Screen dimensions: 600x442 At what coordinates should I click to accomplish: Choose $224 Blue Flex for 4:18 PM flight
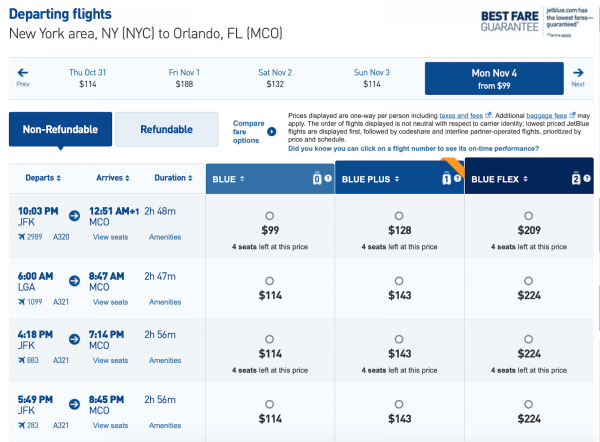(x=529, y=338)
